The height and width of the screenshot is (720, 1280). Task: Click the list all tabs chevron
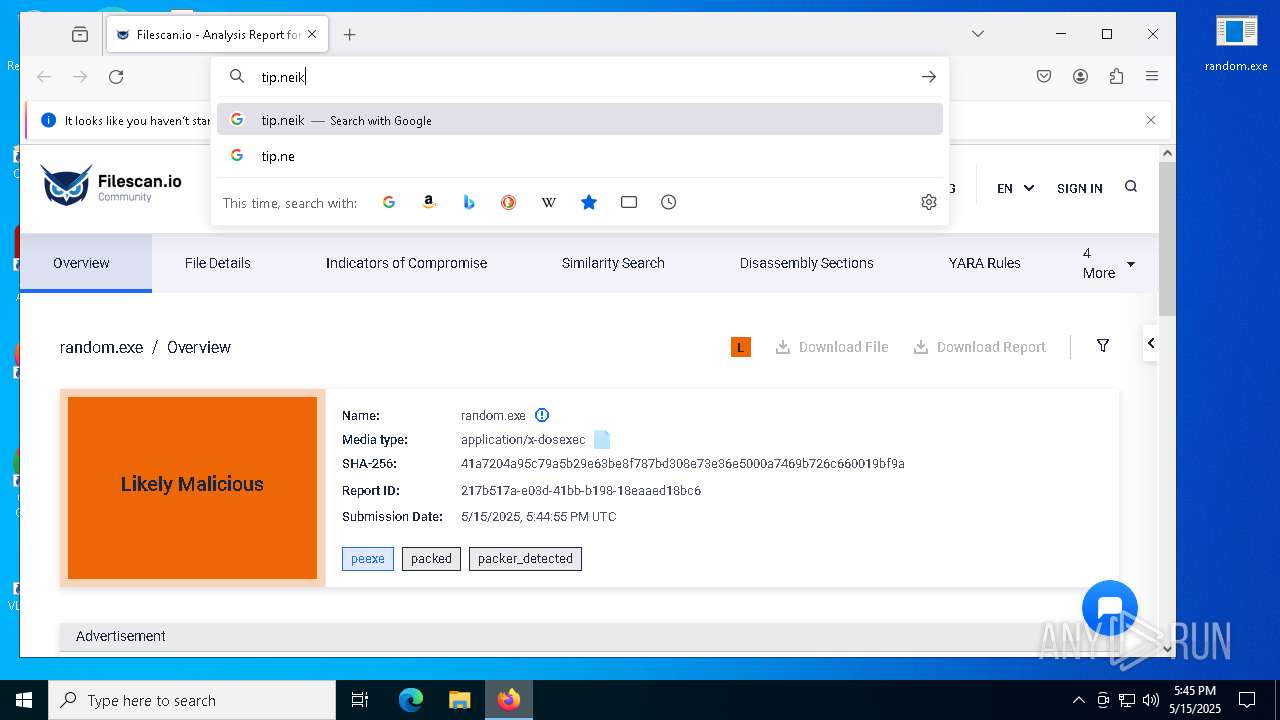click(978, 34)
